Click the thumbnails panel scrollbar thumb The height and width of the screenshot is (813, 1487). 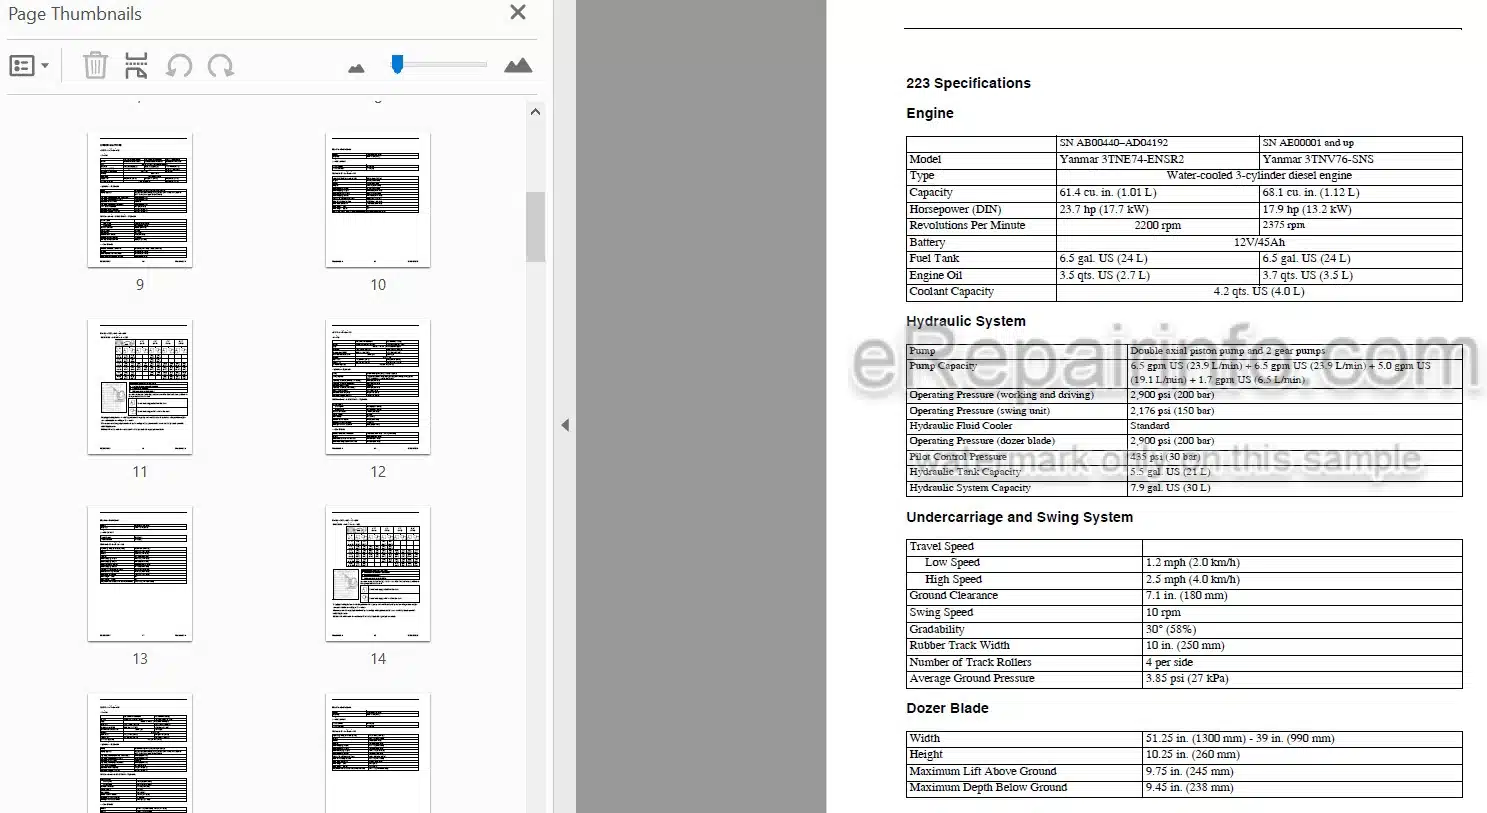click(535, 227)
